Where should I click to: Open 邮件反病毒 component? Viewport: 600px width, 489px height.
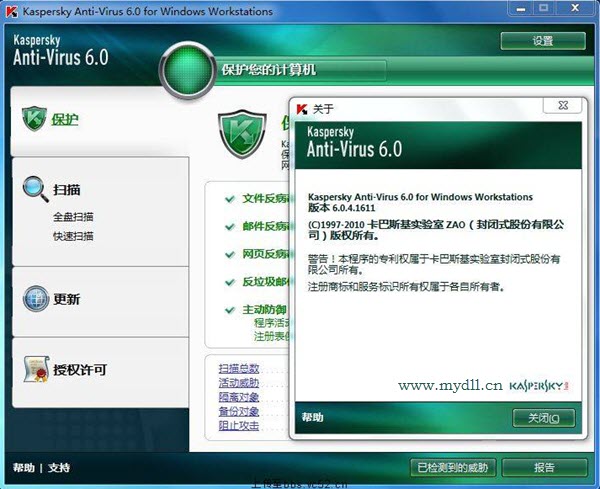[266, 227]
